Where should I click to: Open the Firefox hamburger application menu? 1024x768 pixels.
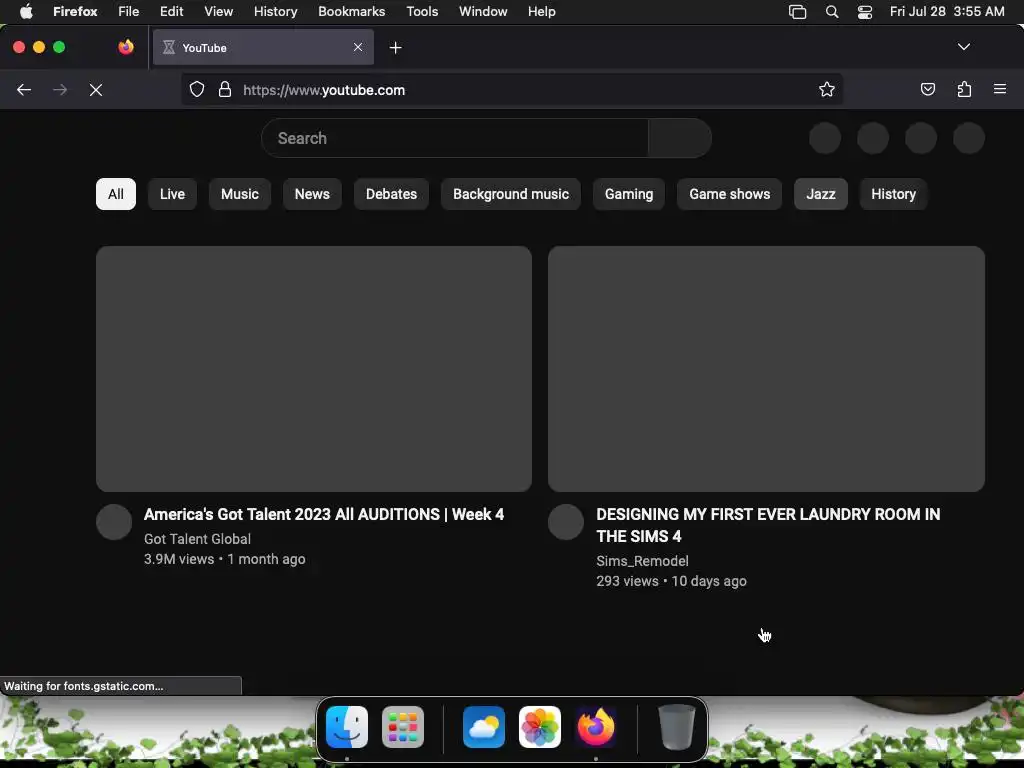[x=1000, y=89]
